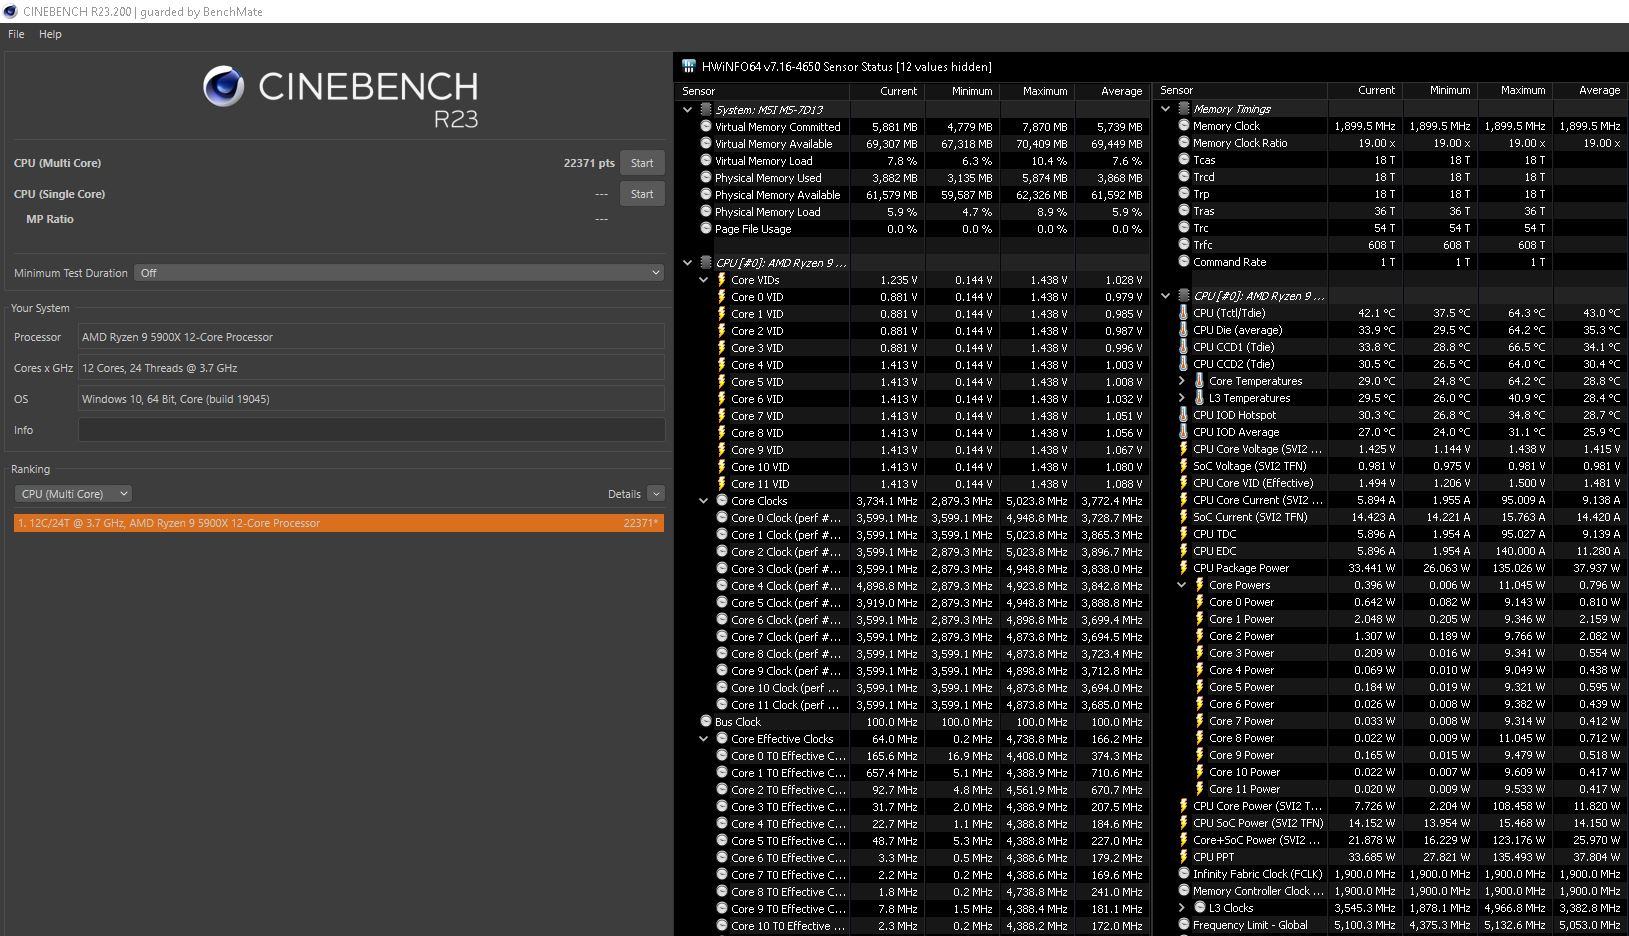Select the Virtual Memory Load row
This screenshot has height=936, width=1629.
click(913, 161)
